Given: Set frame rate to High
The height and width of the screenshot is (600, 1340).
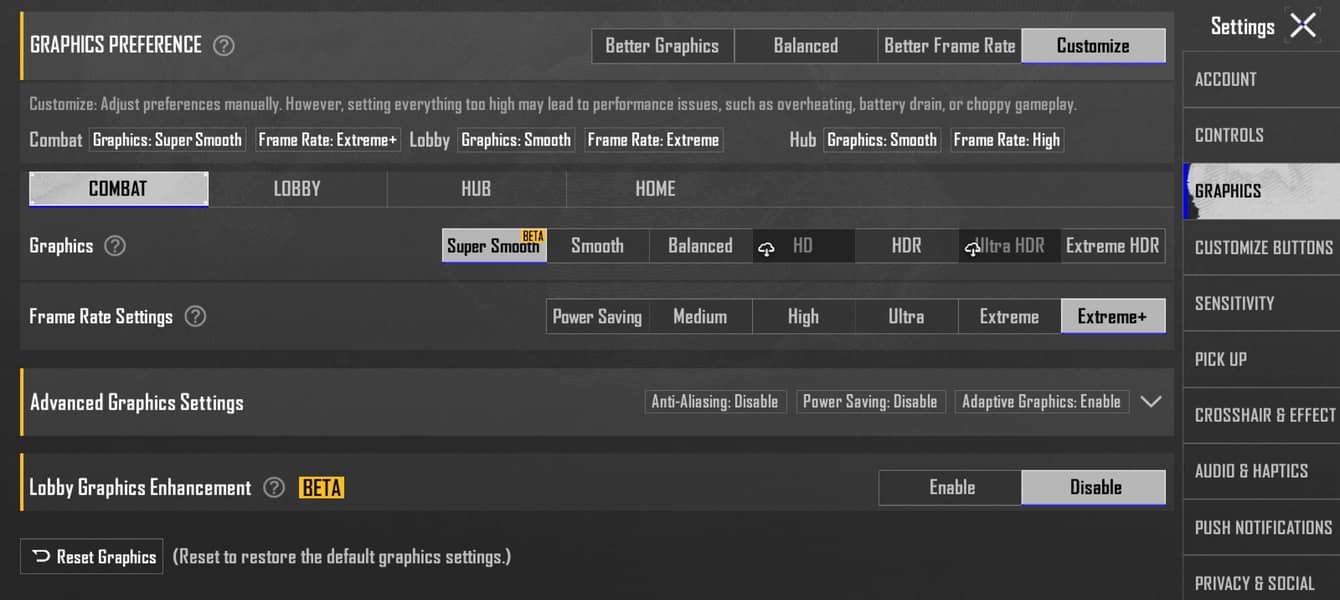Looking at the screenshot, I should (803, 317).
